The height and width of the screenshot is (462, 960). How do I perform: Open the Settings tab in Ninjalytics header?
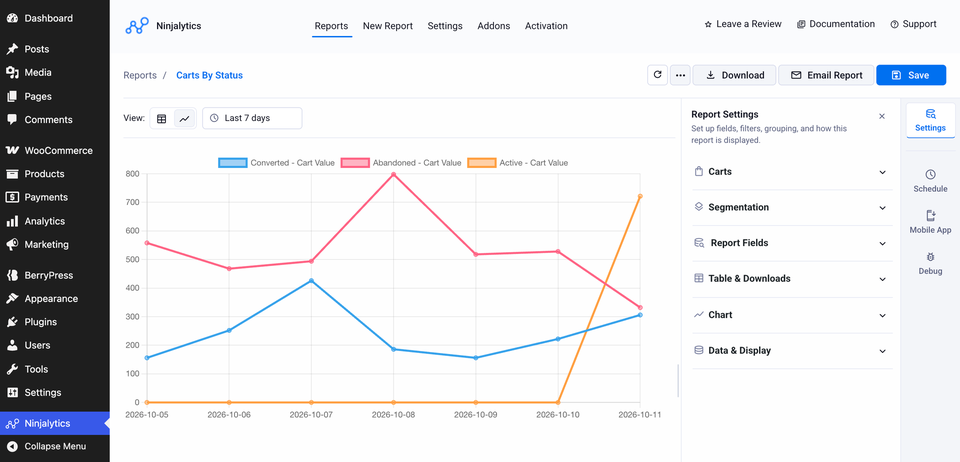(x=444, y=26)
